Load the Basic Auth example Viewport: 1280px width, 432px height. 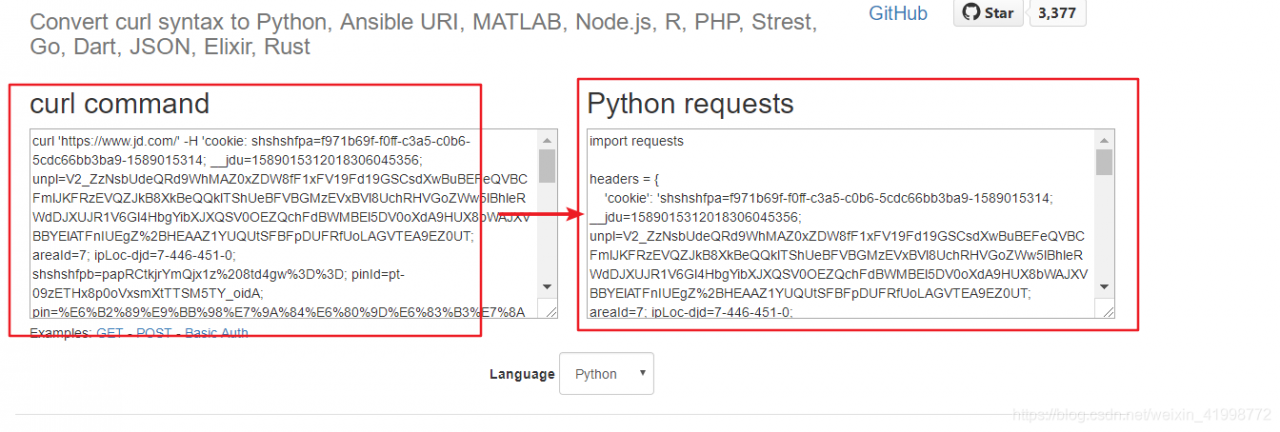coord(216,332)
